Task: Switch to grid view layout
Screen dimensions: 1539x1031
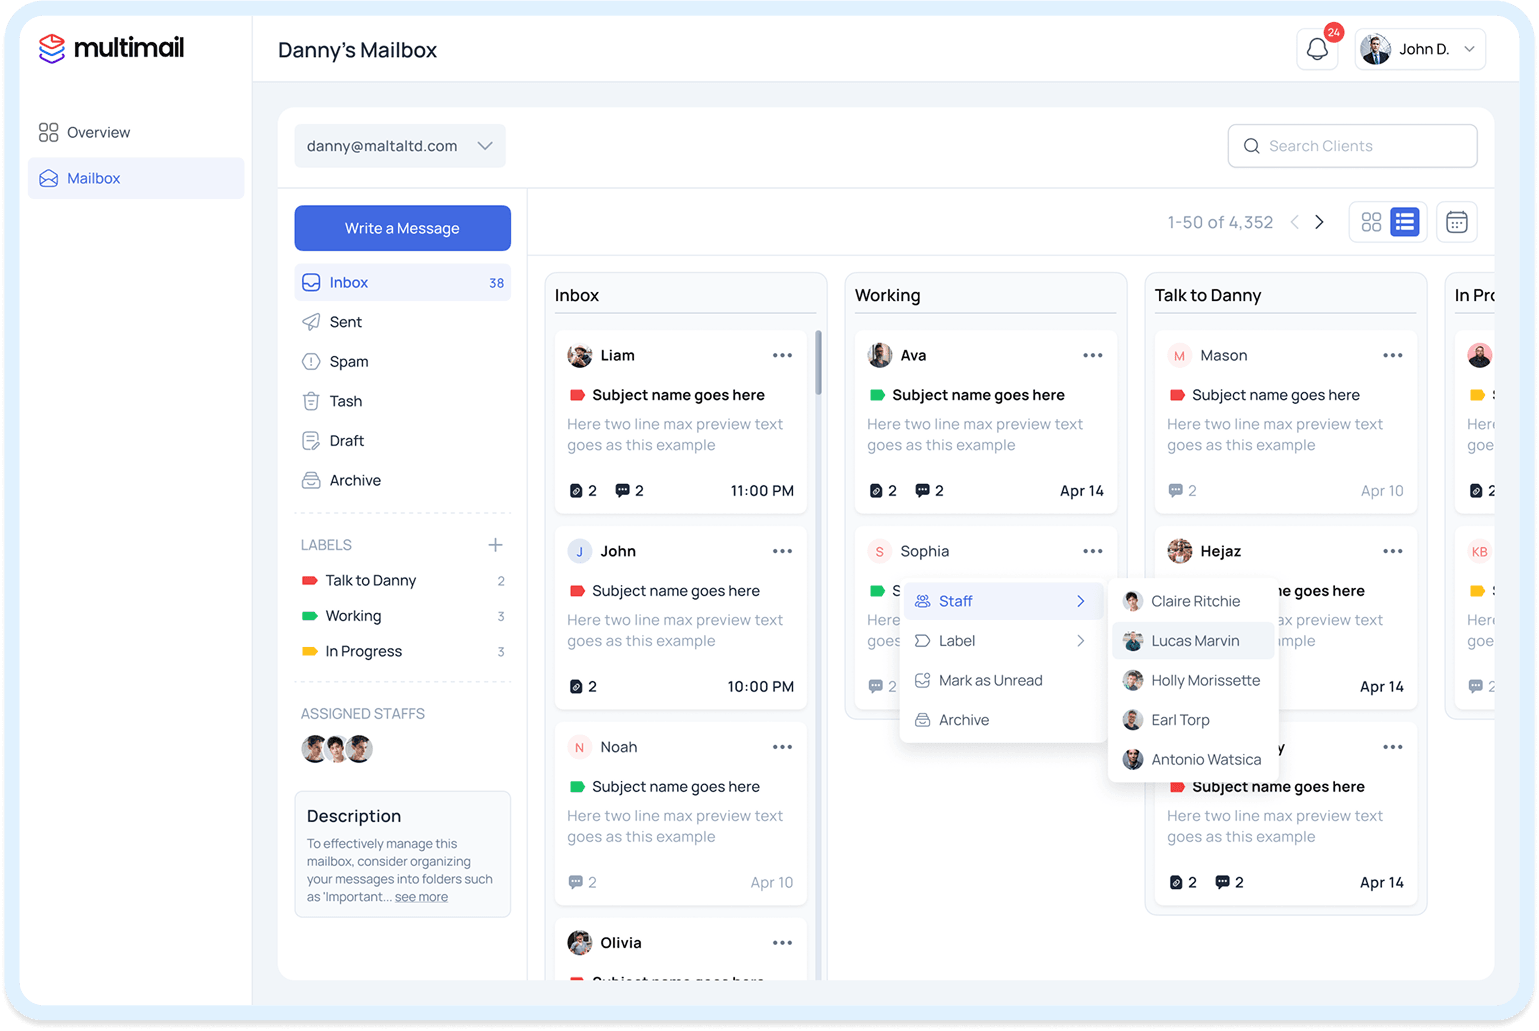Action: click(1371, 221)
